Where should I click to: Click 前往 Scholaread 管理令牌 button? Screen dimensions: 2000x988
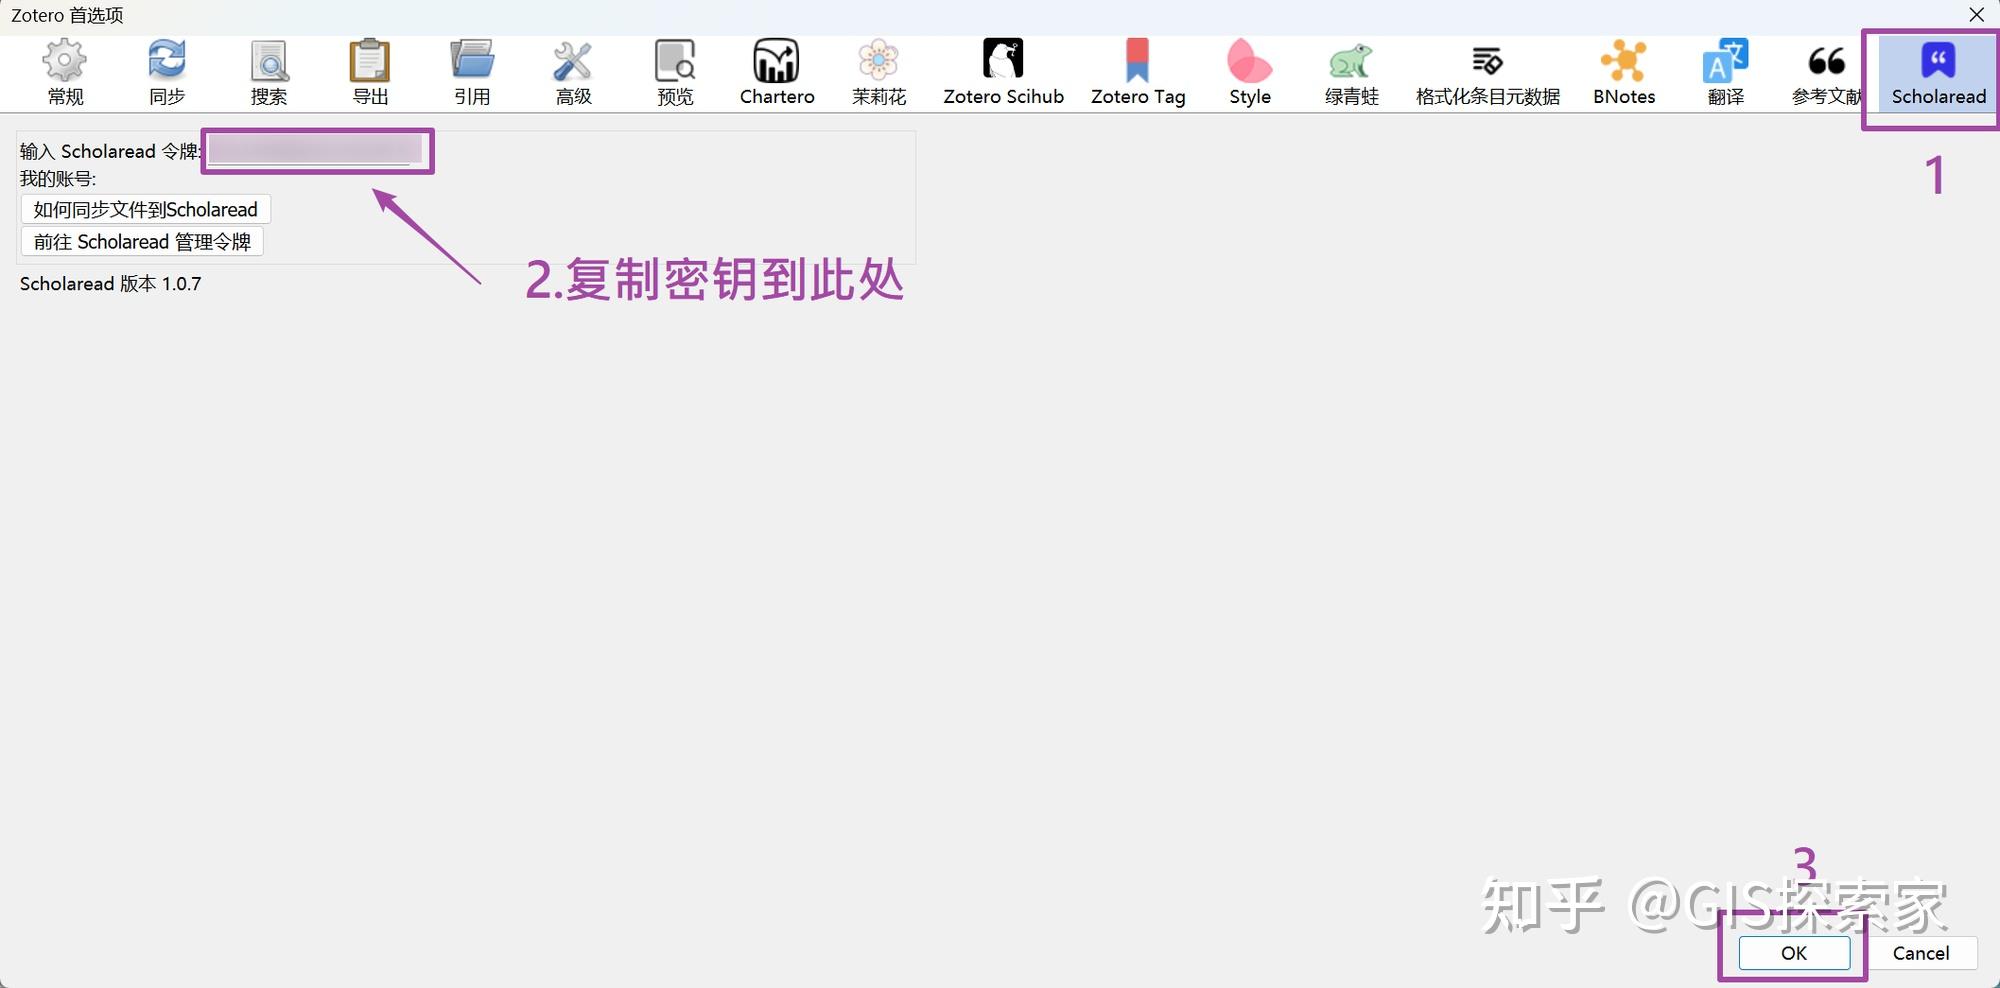(141, 241)
